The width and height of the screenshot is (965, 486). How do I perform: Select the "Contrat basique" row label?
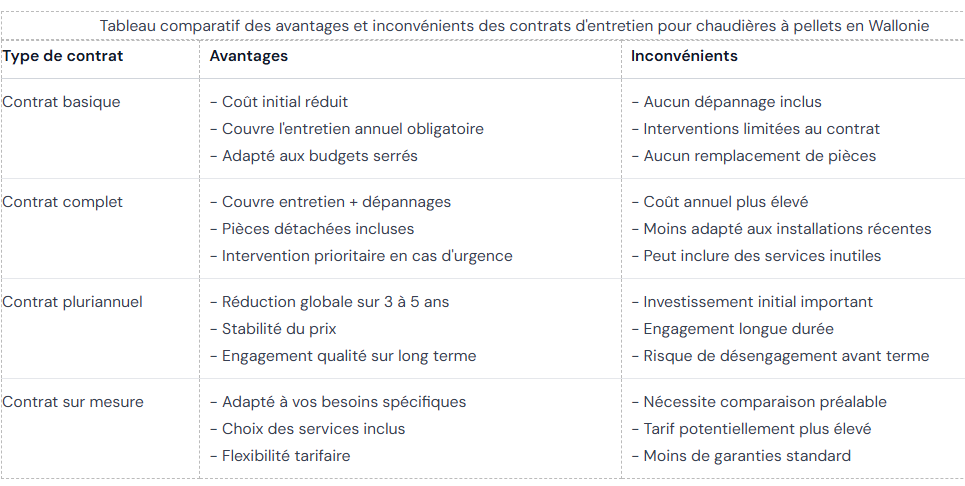pos(61,102)
